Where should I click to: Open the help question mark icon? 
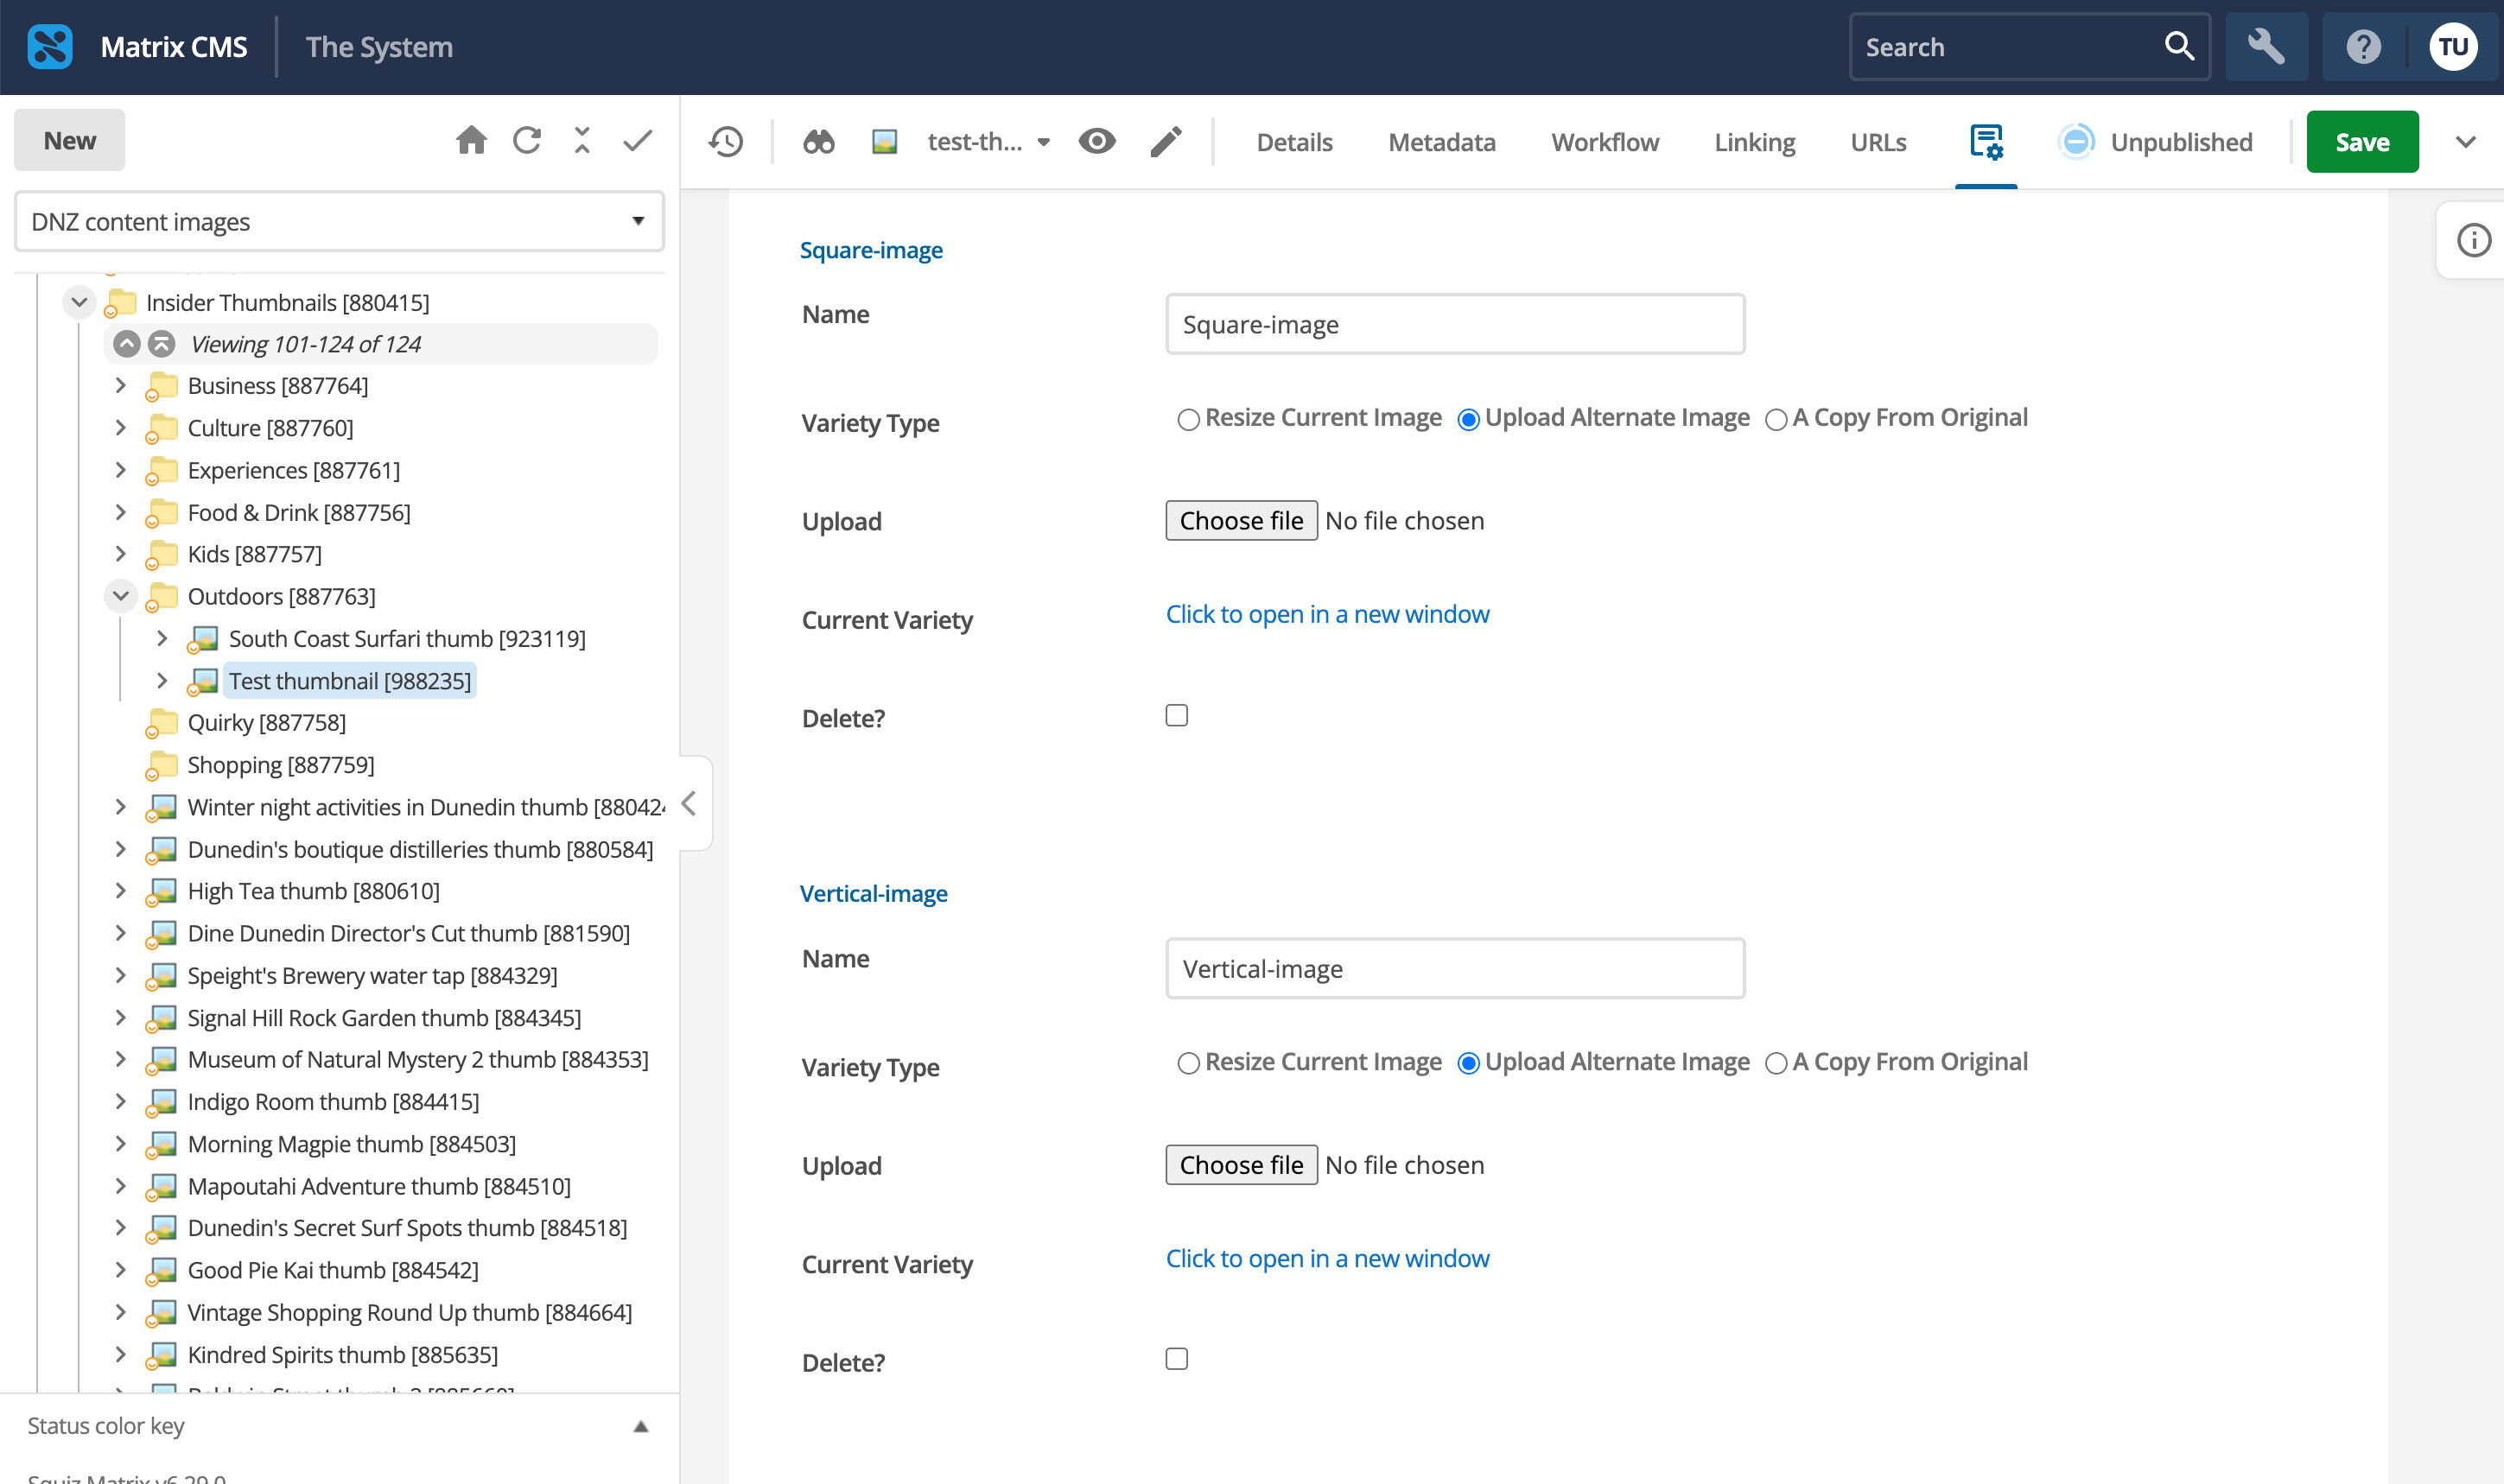tap(2363, 47)
